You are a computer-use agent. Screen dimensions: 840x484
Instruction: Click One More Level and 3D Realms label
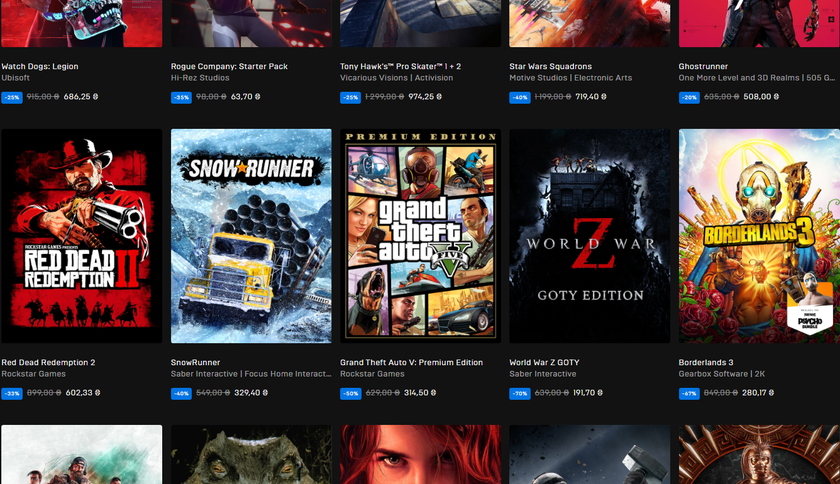[x=756, y=78]
